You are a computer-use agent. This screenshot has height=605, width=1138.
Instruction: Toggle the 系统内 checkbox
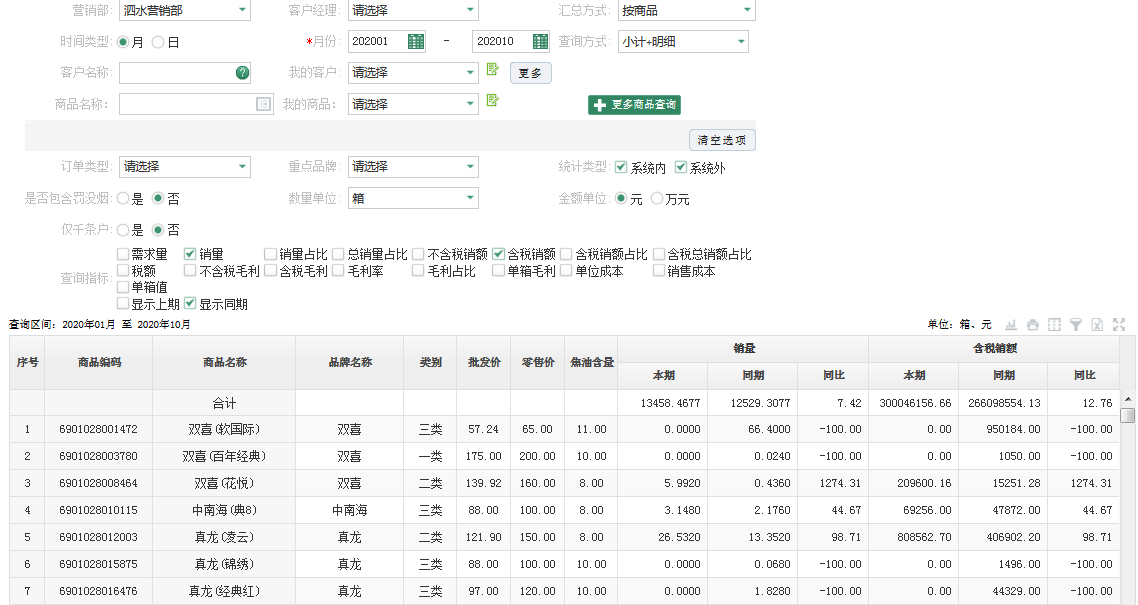click(621, 168)
